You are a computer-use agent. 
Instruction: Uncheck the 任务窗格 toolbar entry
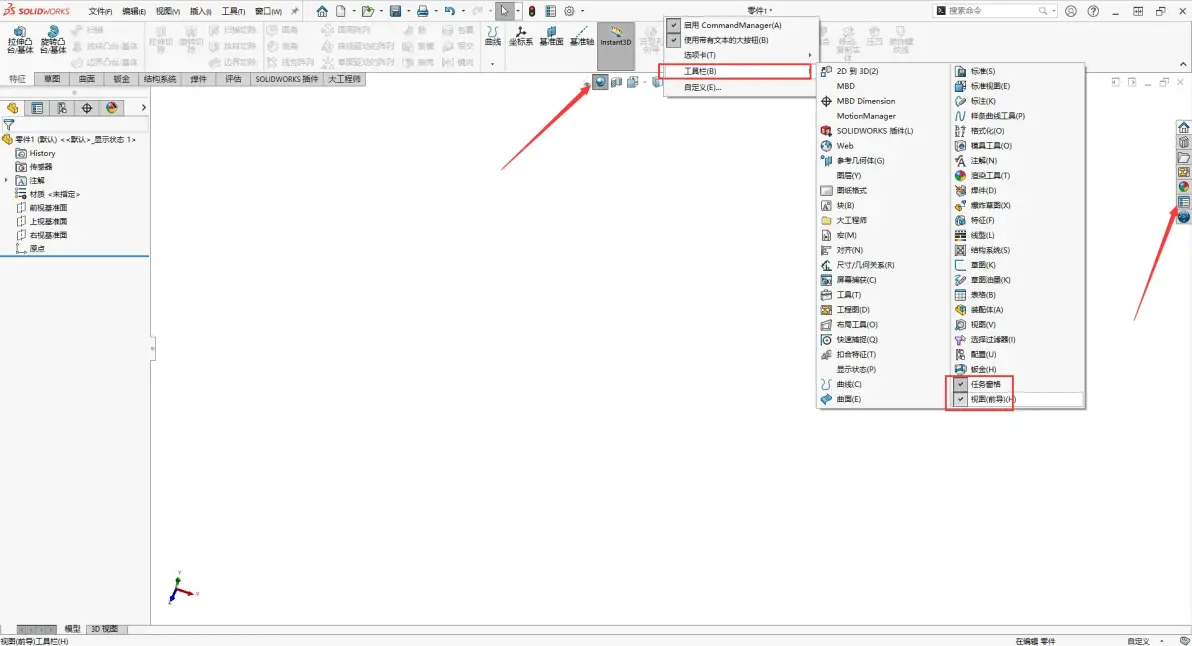(x=984, y=384)
